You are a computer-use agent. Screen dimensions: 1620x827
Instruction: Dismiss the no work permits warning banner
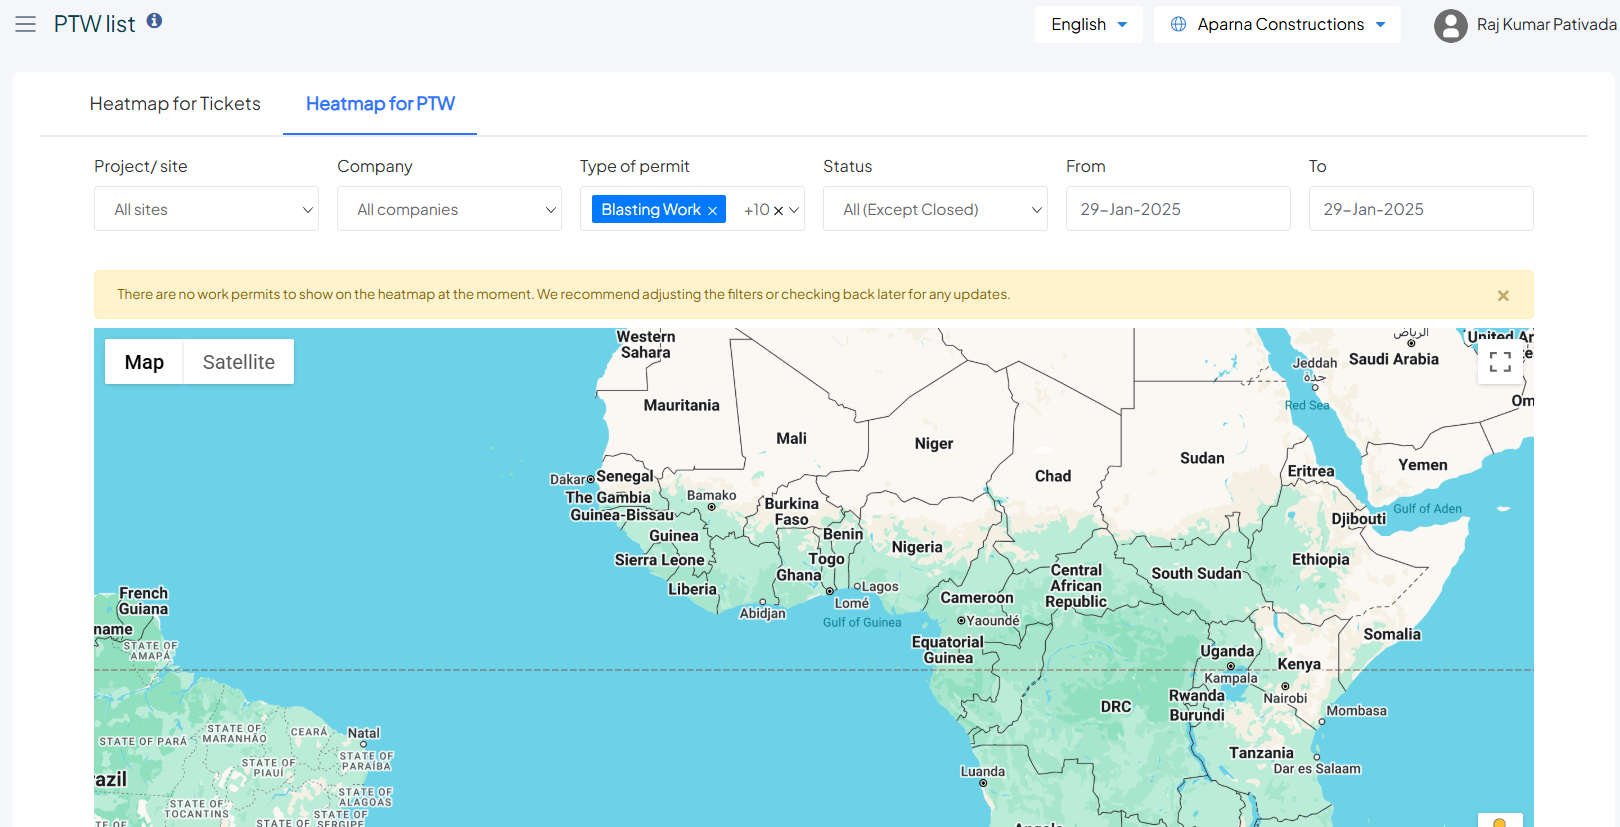[1502, 295]
